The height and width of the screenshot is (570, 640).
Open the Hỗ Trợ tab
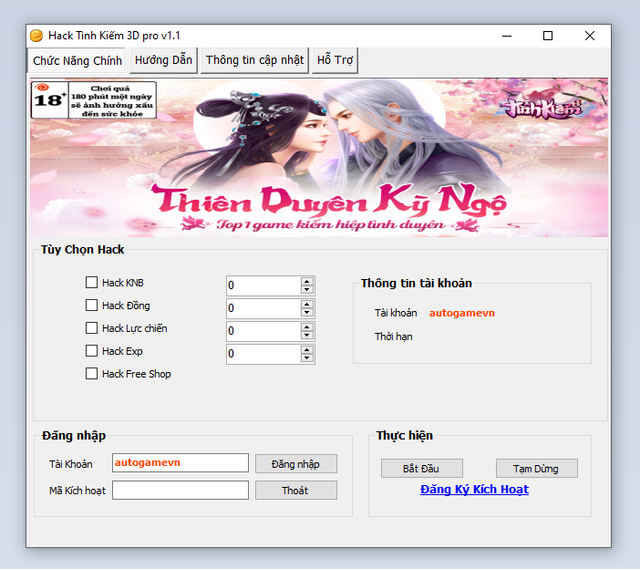coord(335,60)
